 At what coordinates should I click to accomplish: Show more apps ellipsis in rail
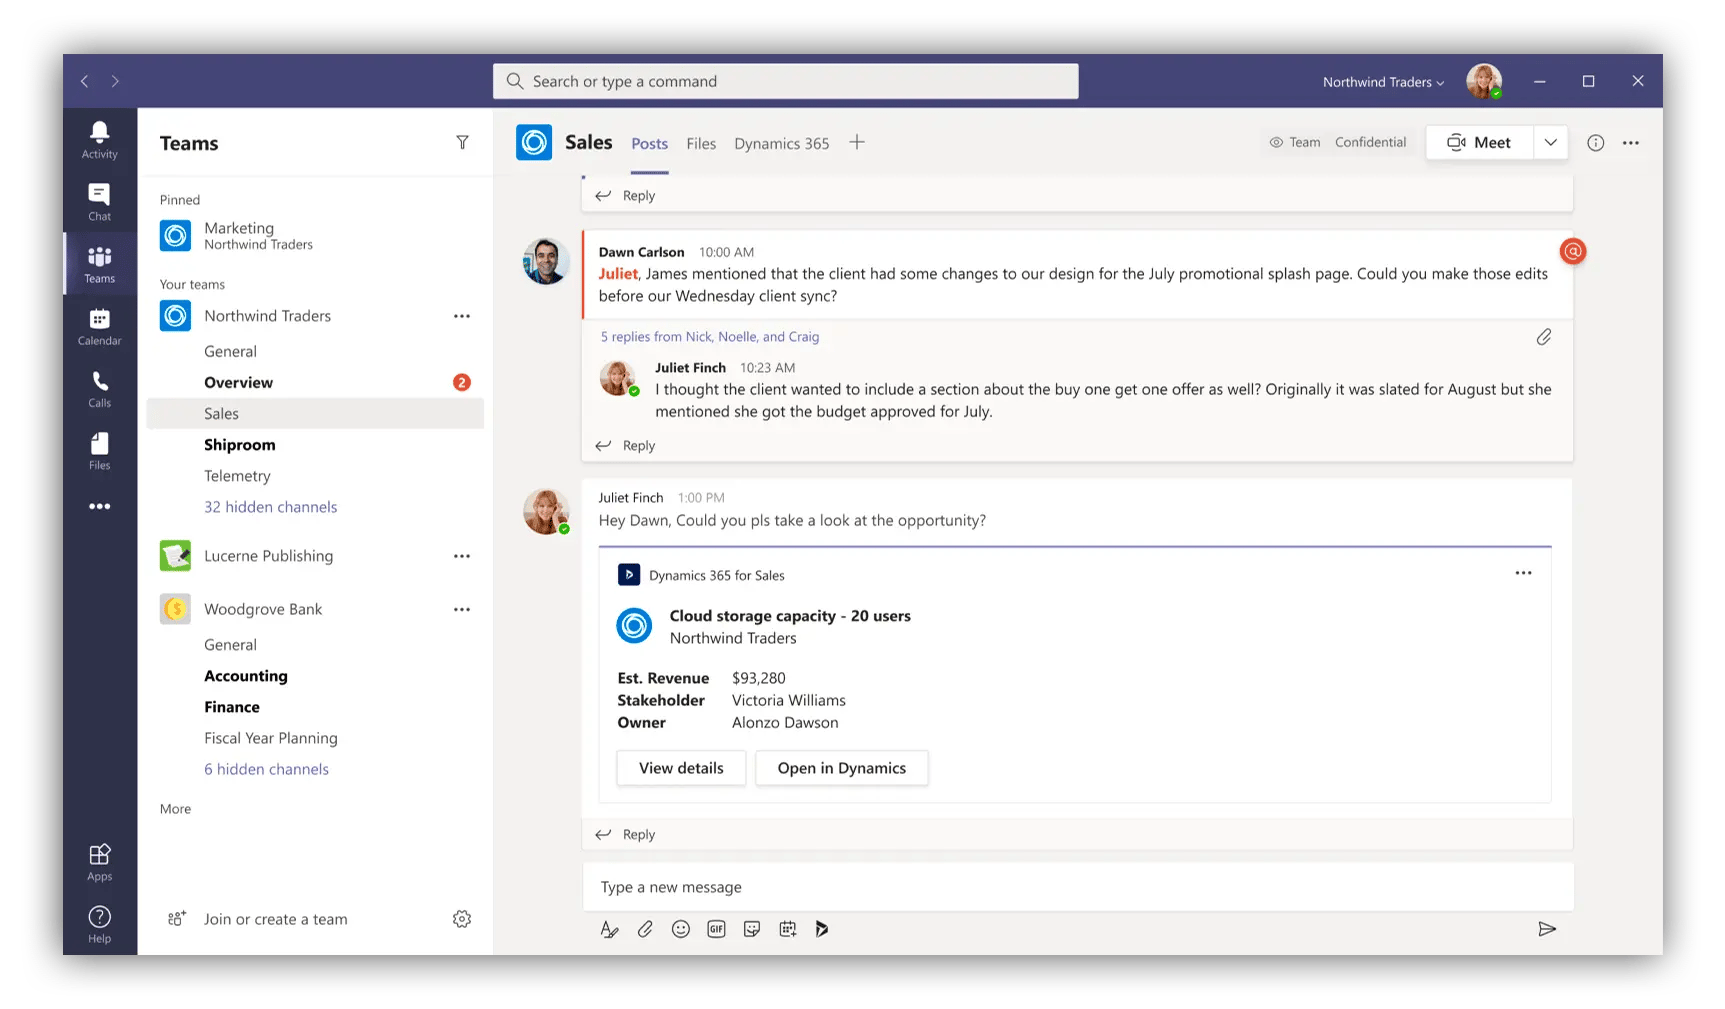99,506
